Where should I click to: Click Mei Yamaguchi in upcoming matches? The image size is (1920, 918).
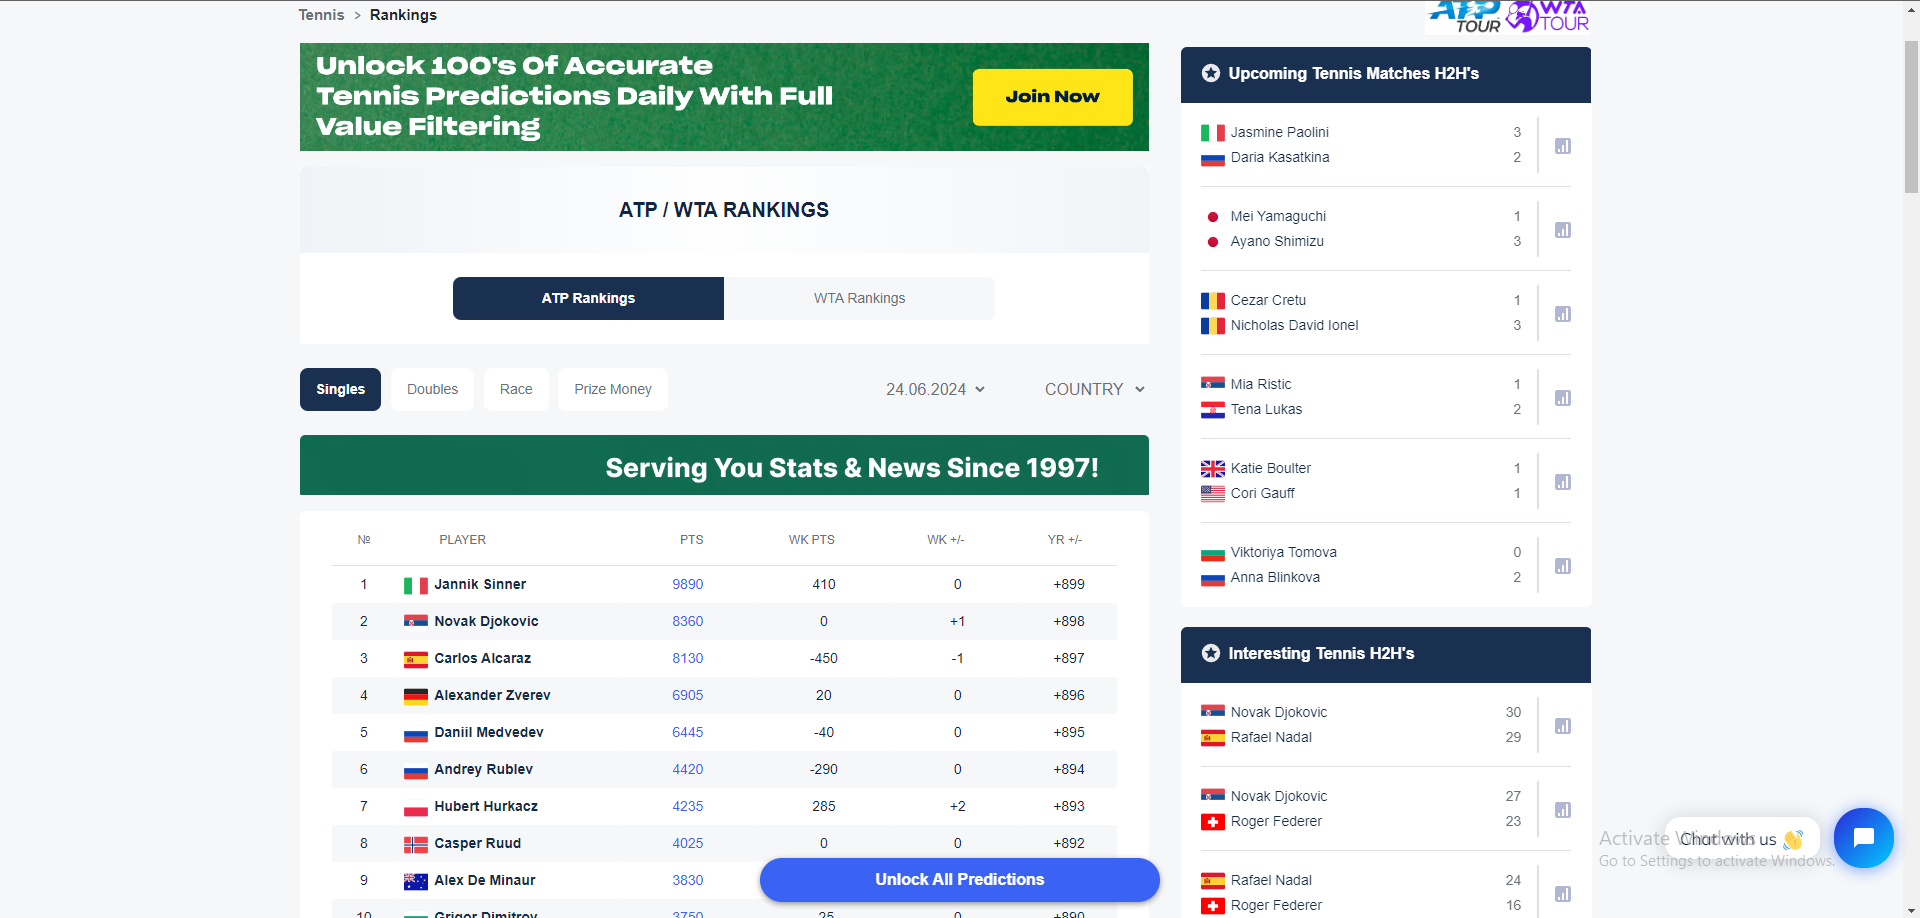tap(1278, 216)
